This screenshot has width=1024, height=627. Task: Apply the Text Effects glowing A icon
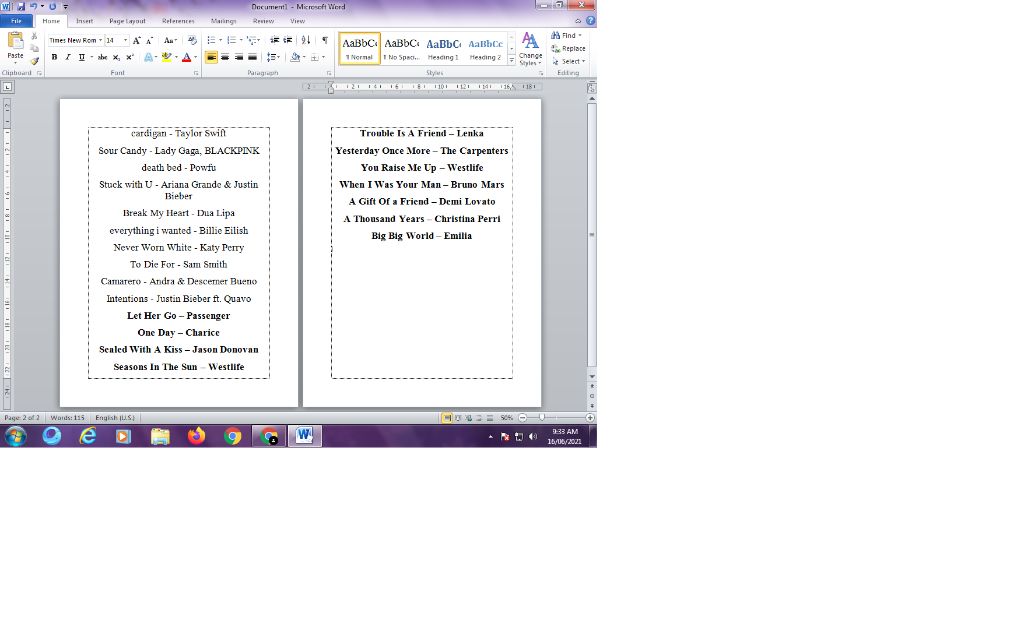coord(148,57)
